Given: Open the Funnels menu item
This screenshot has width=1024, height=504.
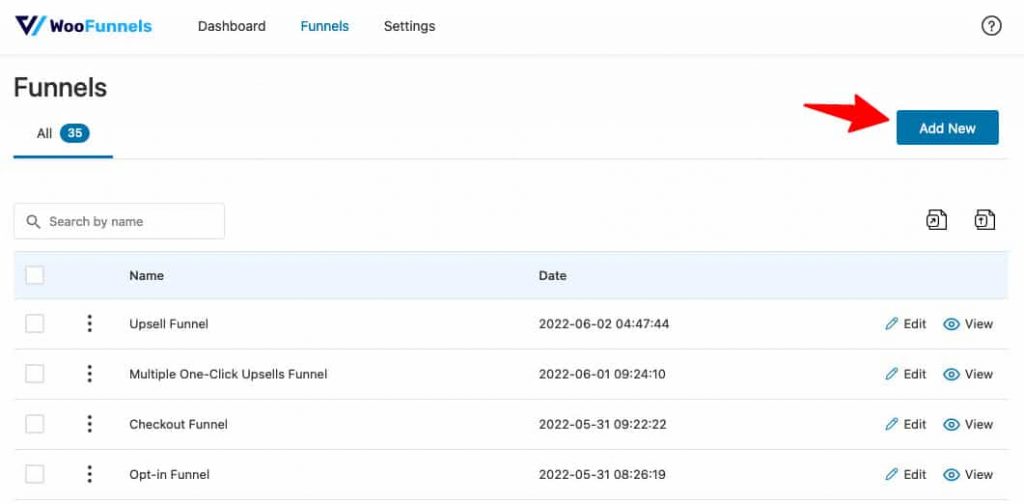Looking at the screenshot, I should [x=325, y=26].
